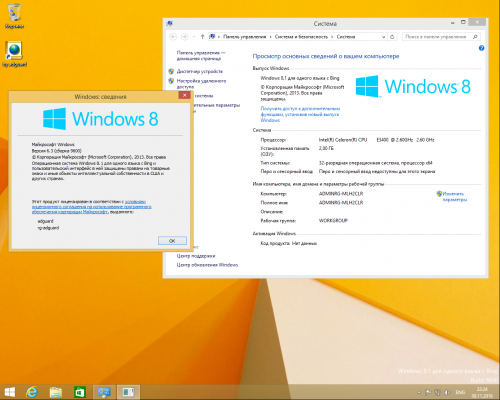Screen dimensions: 500x400
Task: Open 'Центр поддержки' link
Action: tap(196, 256)
